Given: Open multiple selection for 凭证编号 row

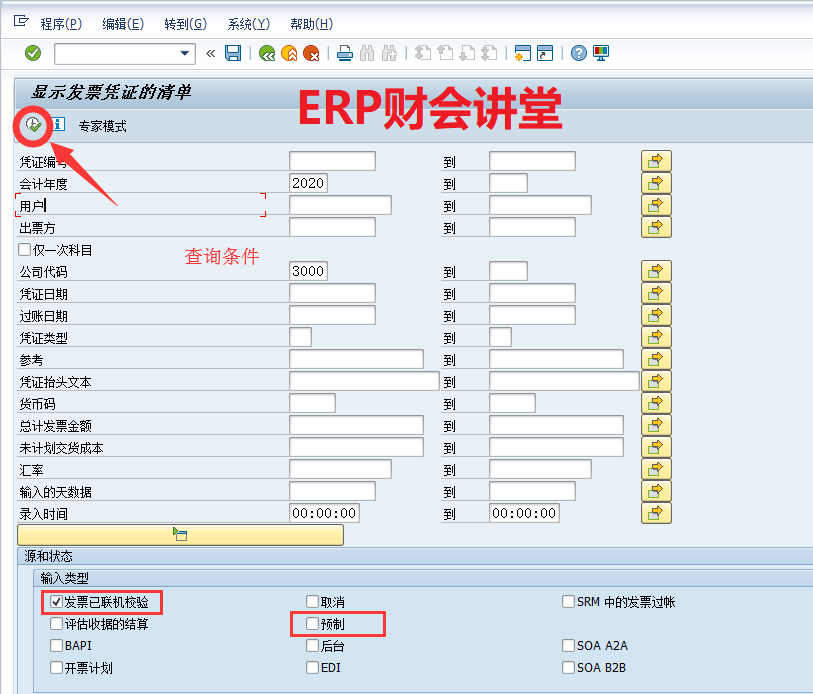Looking at the screenshot, I should 655,161.
